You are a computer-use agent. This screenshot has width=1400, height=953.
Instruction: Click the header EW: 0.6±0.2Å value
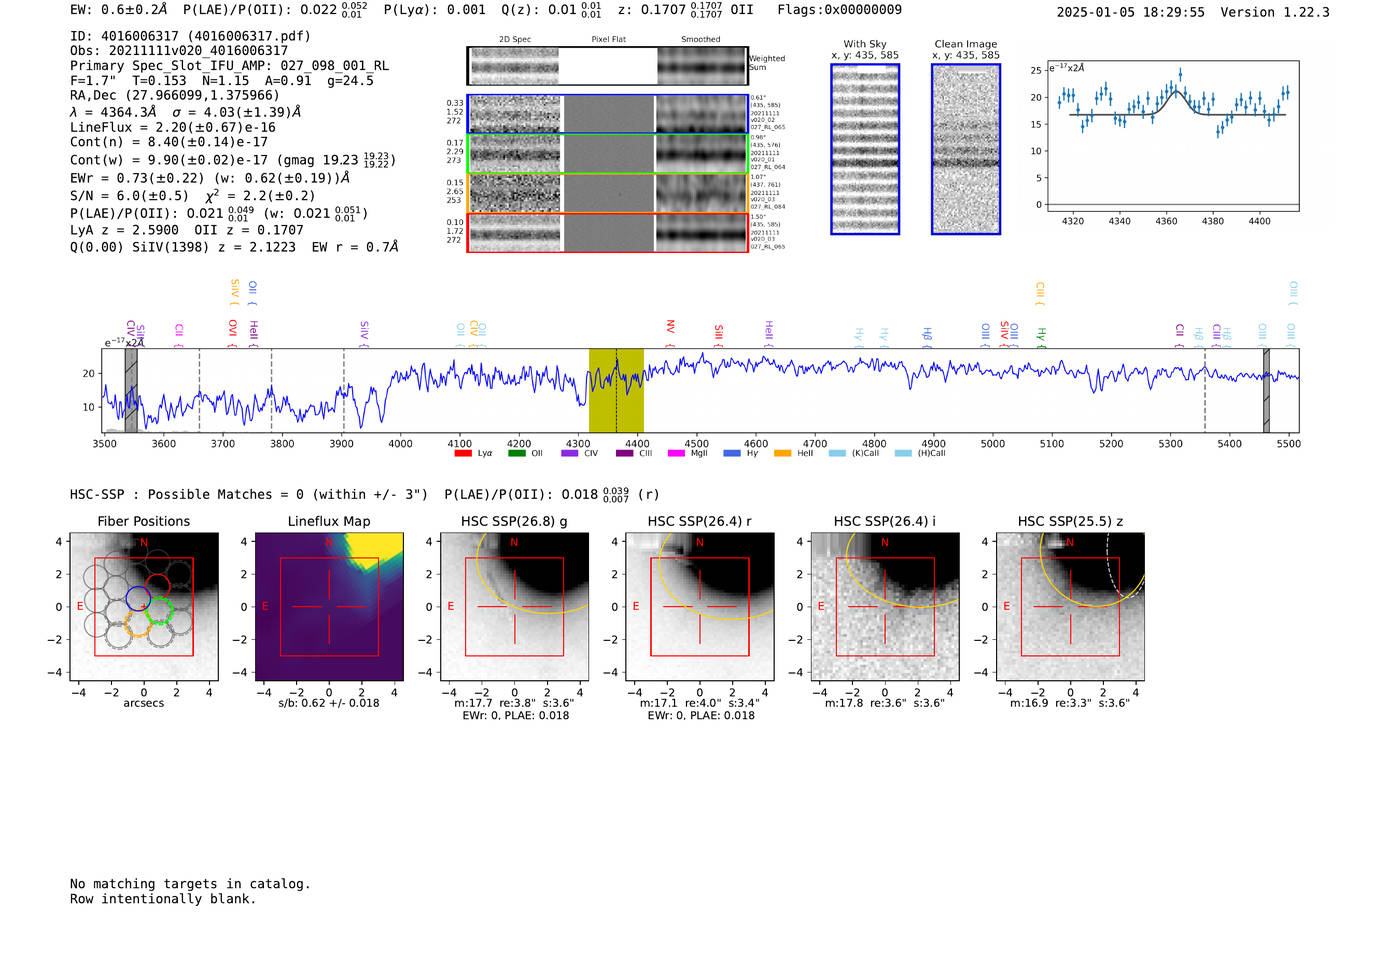pyautogui.click(x=119, y=10)
